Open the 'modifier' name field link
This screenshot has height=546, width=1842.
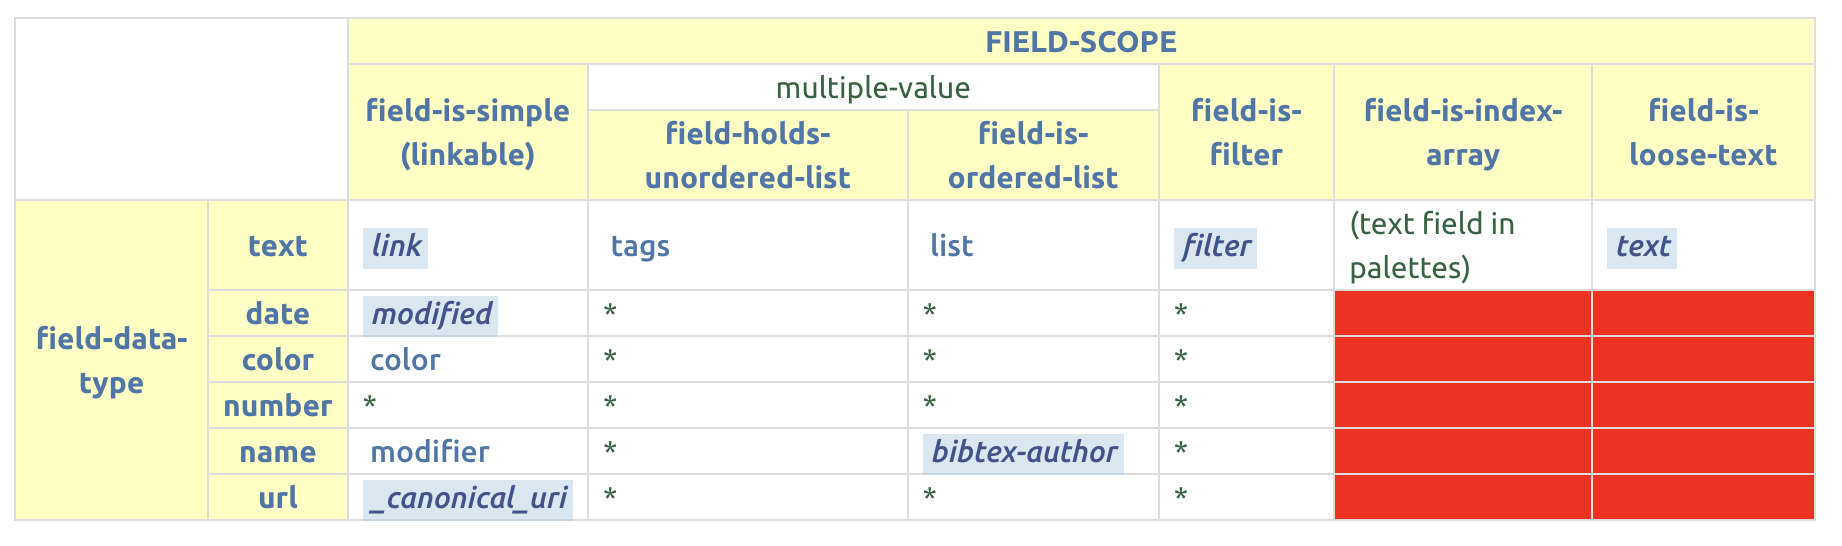[430, 452]
